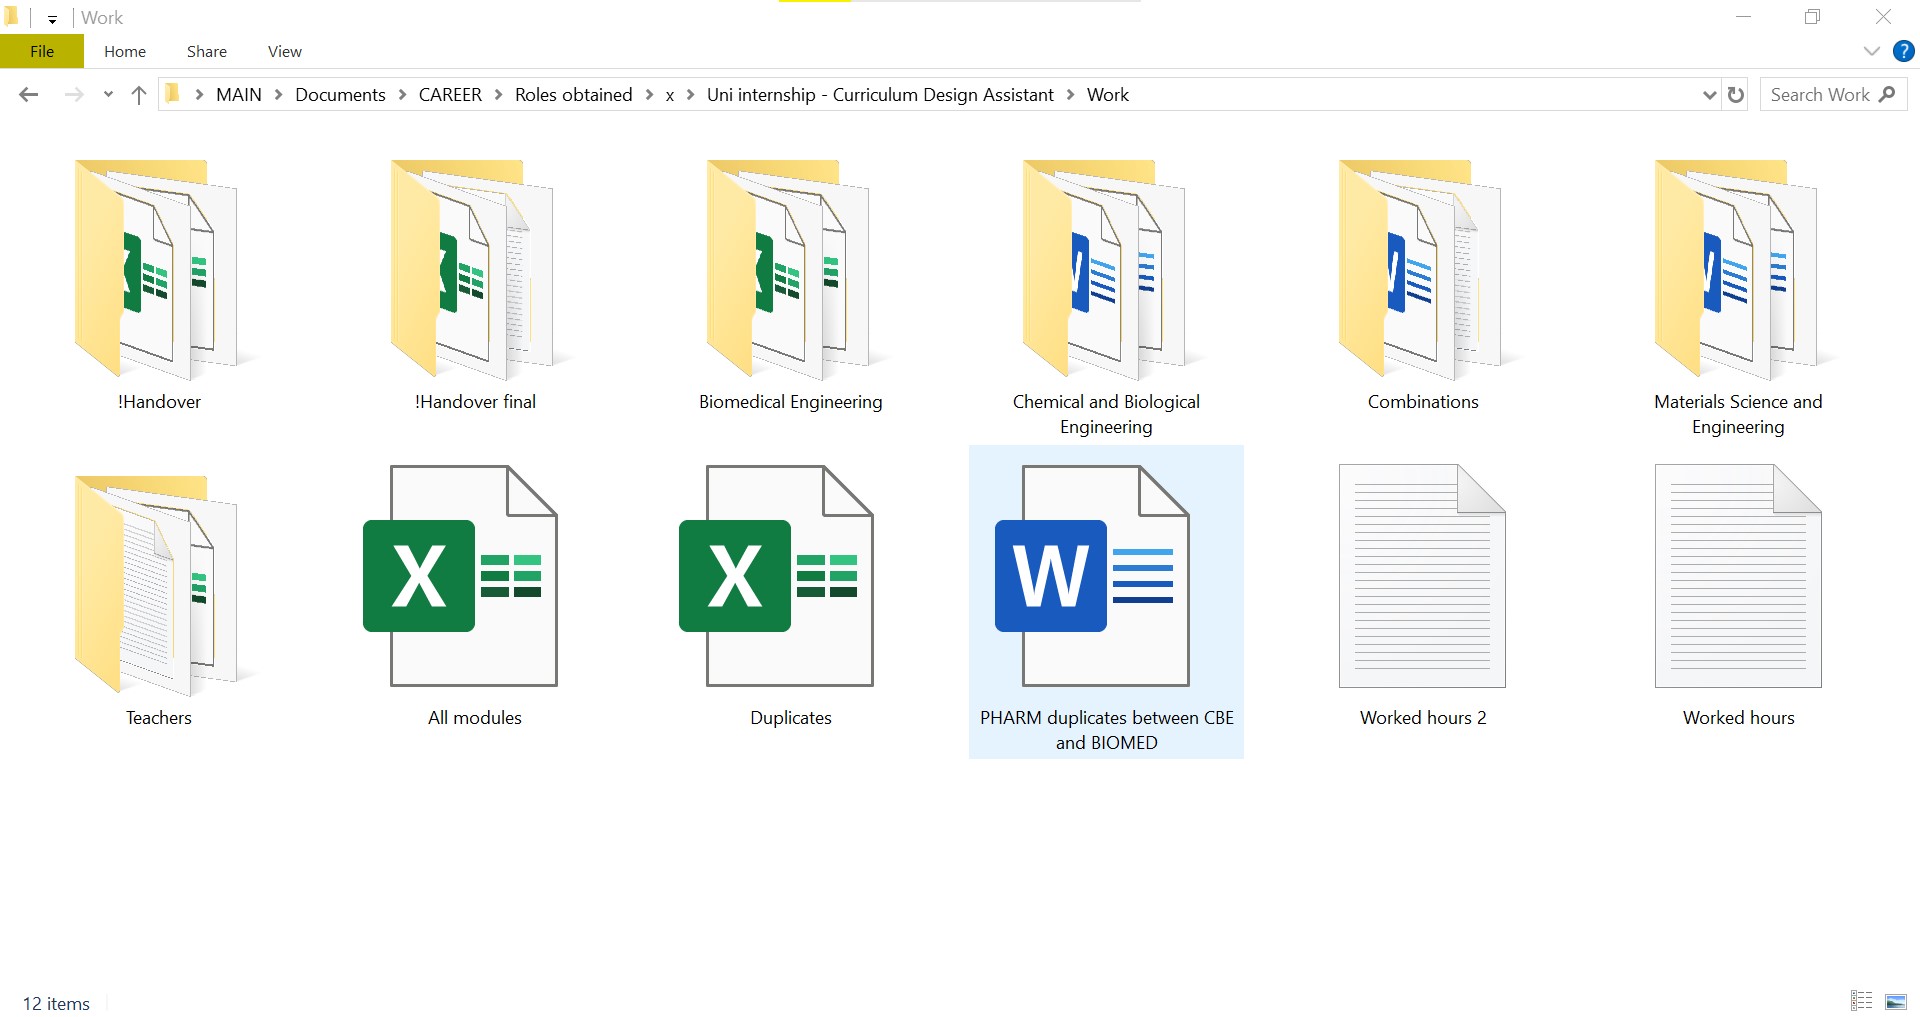
Task: Click the Combinations folder name
Action: (x=1423, y=402)
